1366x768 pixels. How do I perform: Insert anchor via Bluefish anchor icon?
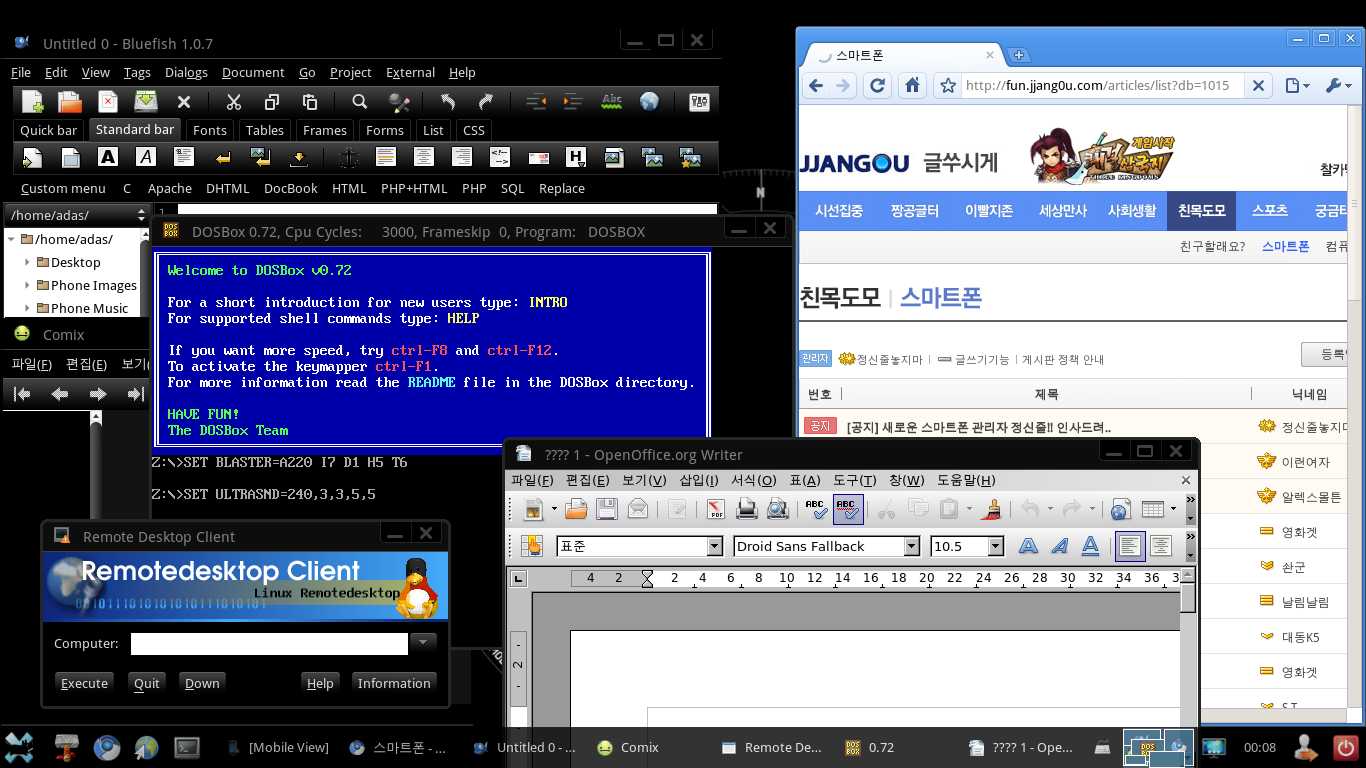tap(349, 157)
